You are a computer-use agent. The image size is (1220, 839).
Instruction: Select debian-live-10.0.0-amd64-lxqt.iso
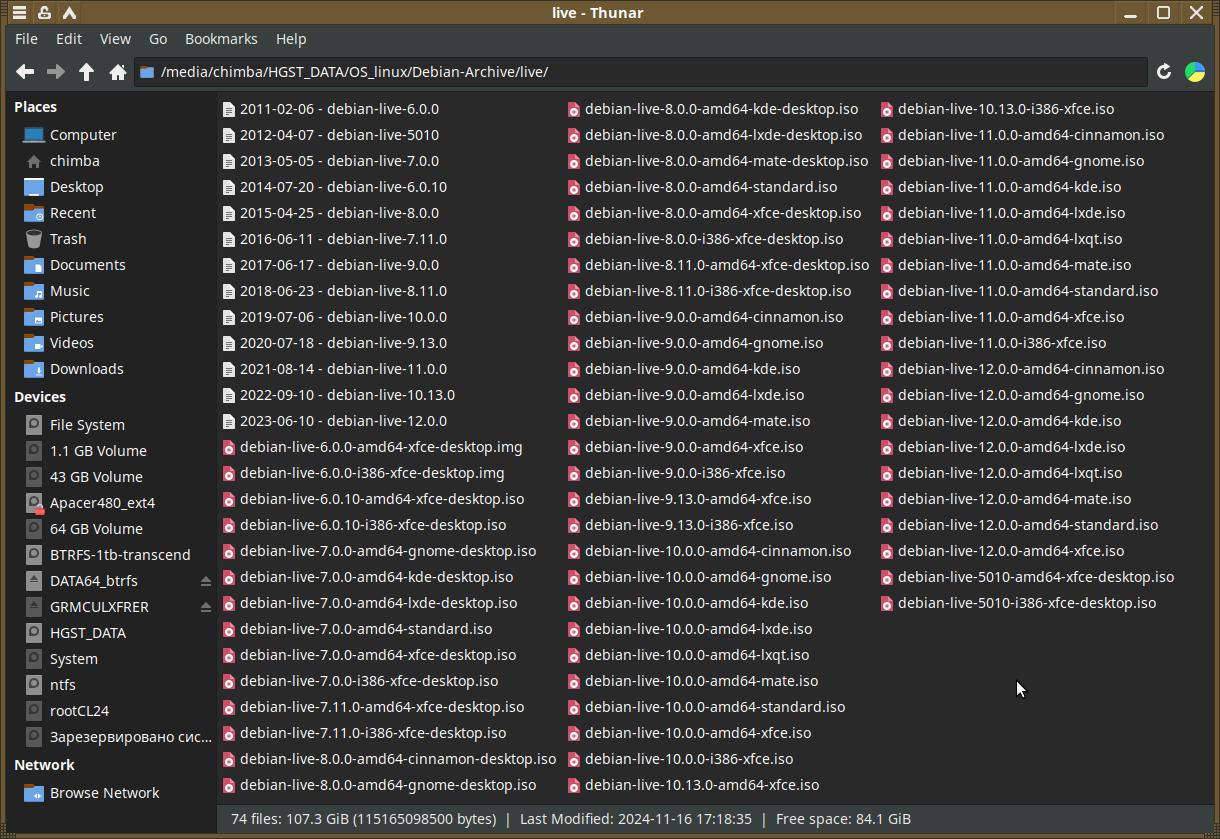pos(688,655)
